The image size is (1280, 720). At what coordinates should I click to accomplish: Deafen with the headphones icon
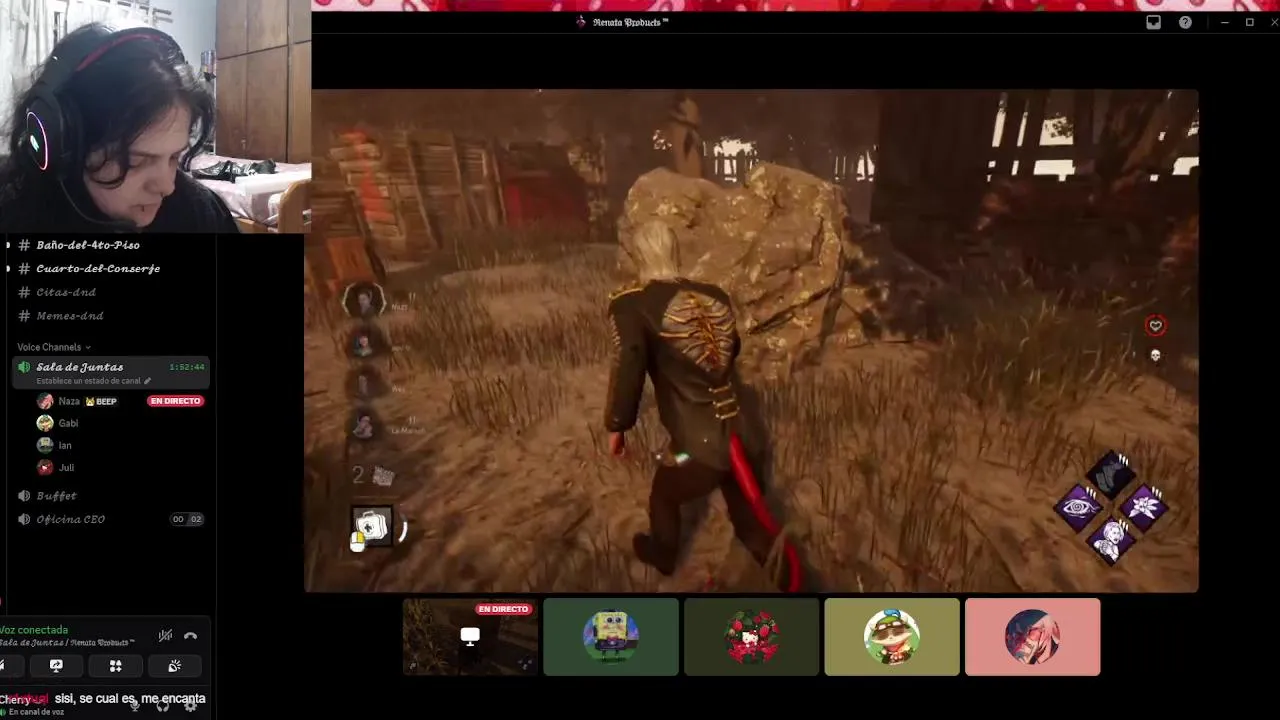pos(163,705)
